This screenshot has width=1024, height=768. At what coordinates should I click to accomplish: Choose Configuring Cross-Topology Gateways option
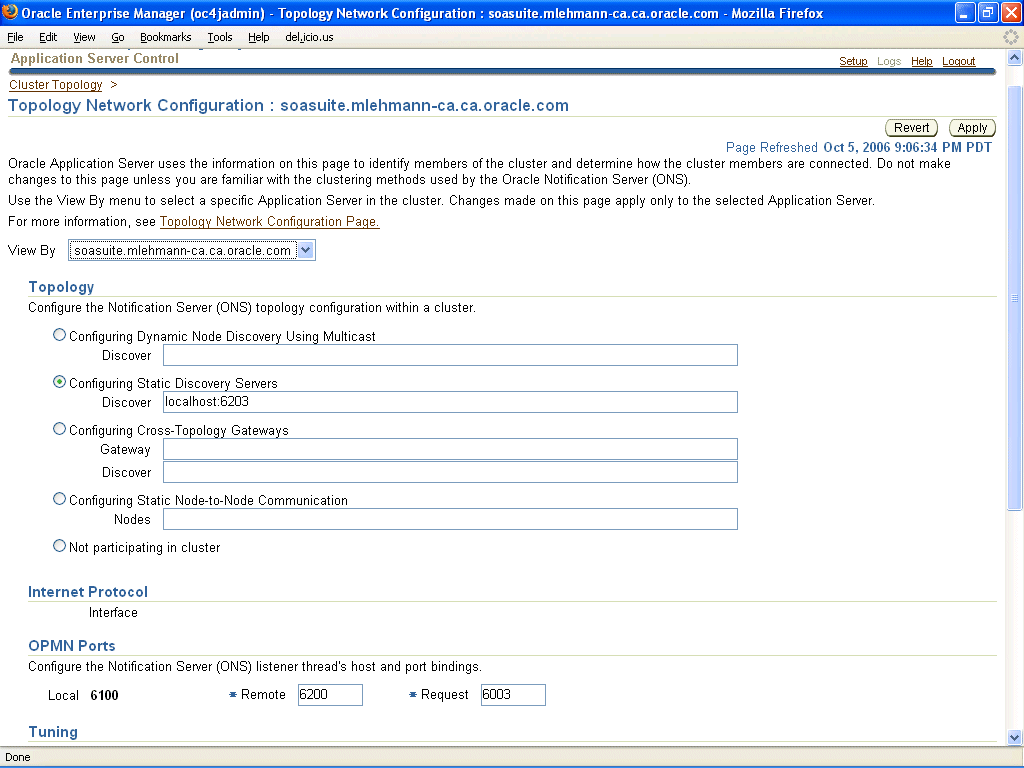(59, 429)
